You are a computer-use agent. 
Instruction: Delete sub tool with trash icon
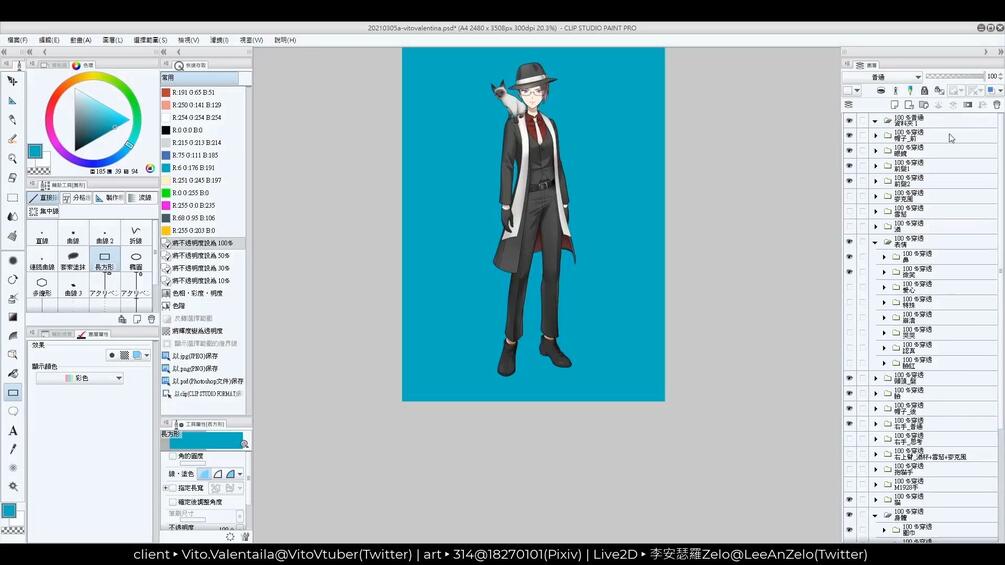151,318
